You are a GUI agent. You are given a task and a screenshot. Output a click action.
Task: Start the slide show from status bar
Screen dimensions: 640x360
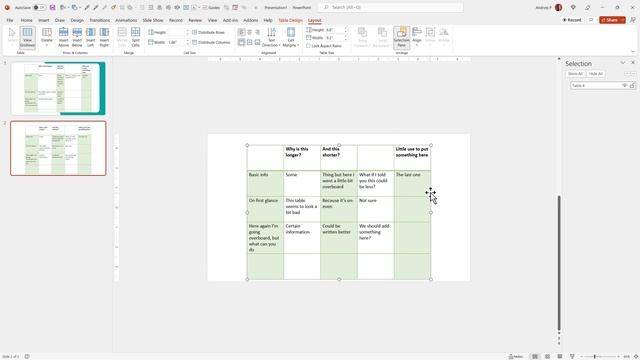click(x=572, y=356)
